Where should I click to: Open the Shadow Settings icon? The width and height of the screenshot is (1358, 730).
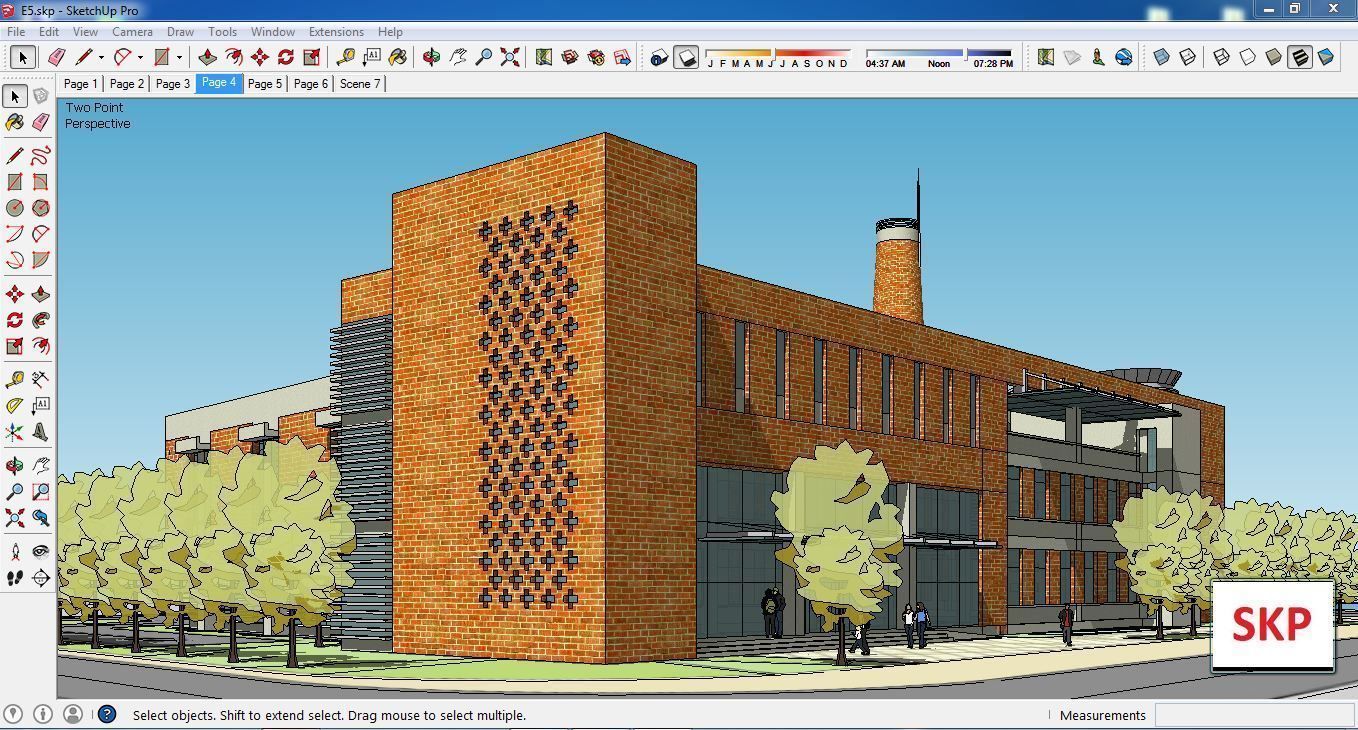click(659, 58)
